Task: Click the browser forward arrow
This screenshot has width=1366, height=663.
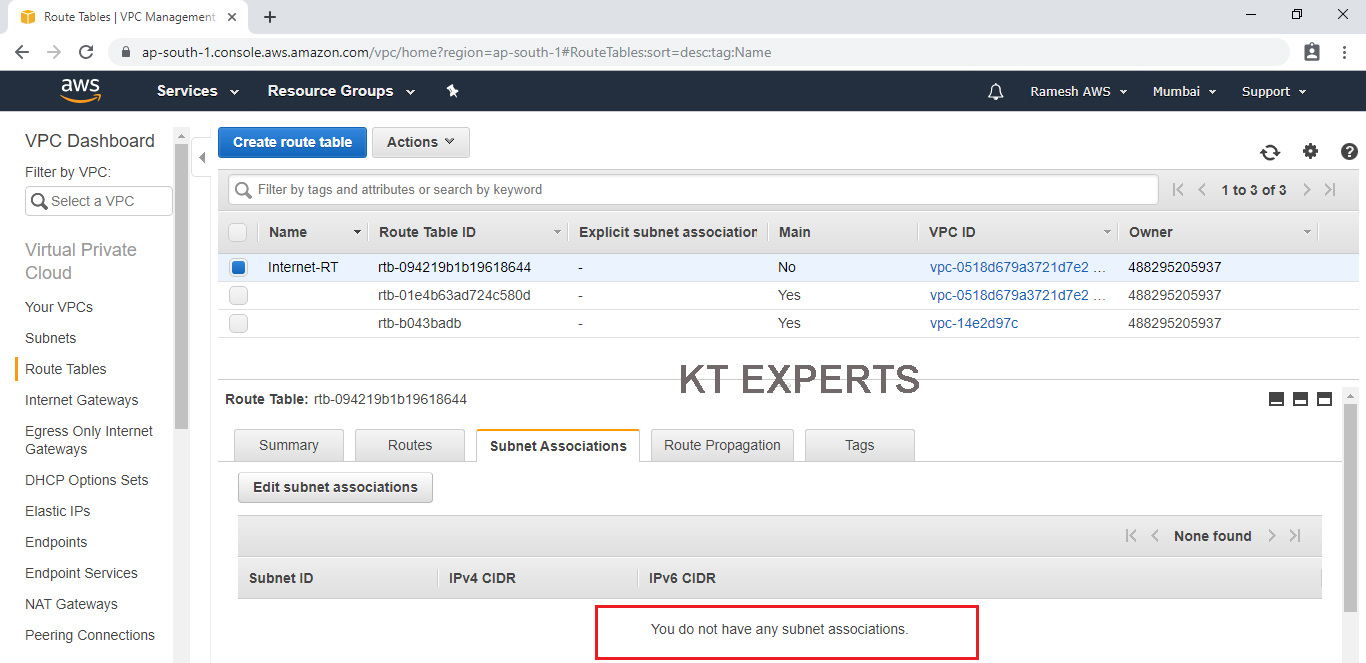Action: click(x=54, y=52)
